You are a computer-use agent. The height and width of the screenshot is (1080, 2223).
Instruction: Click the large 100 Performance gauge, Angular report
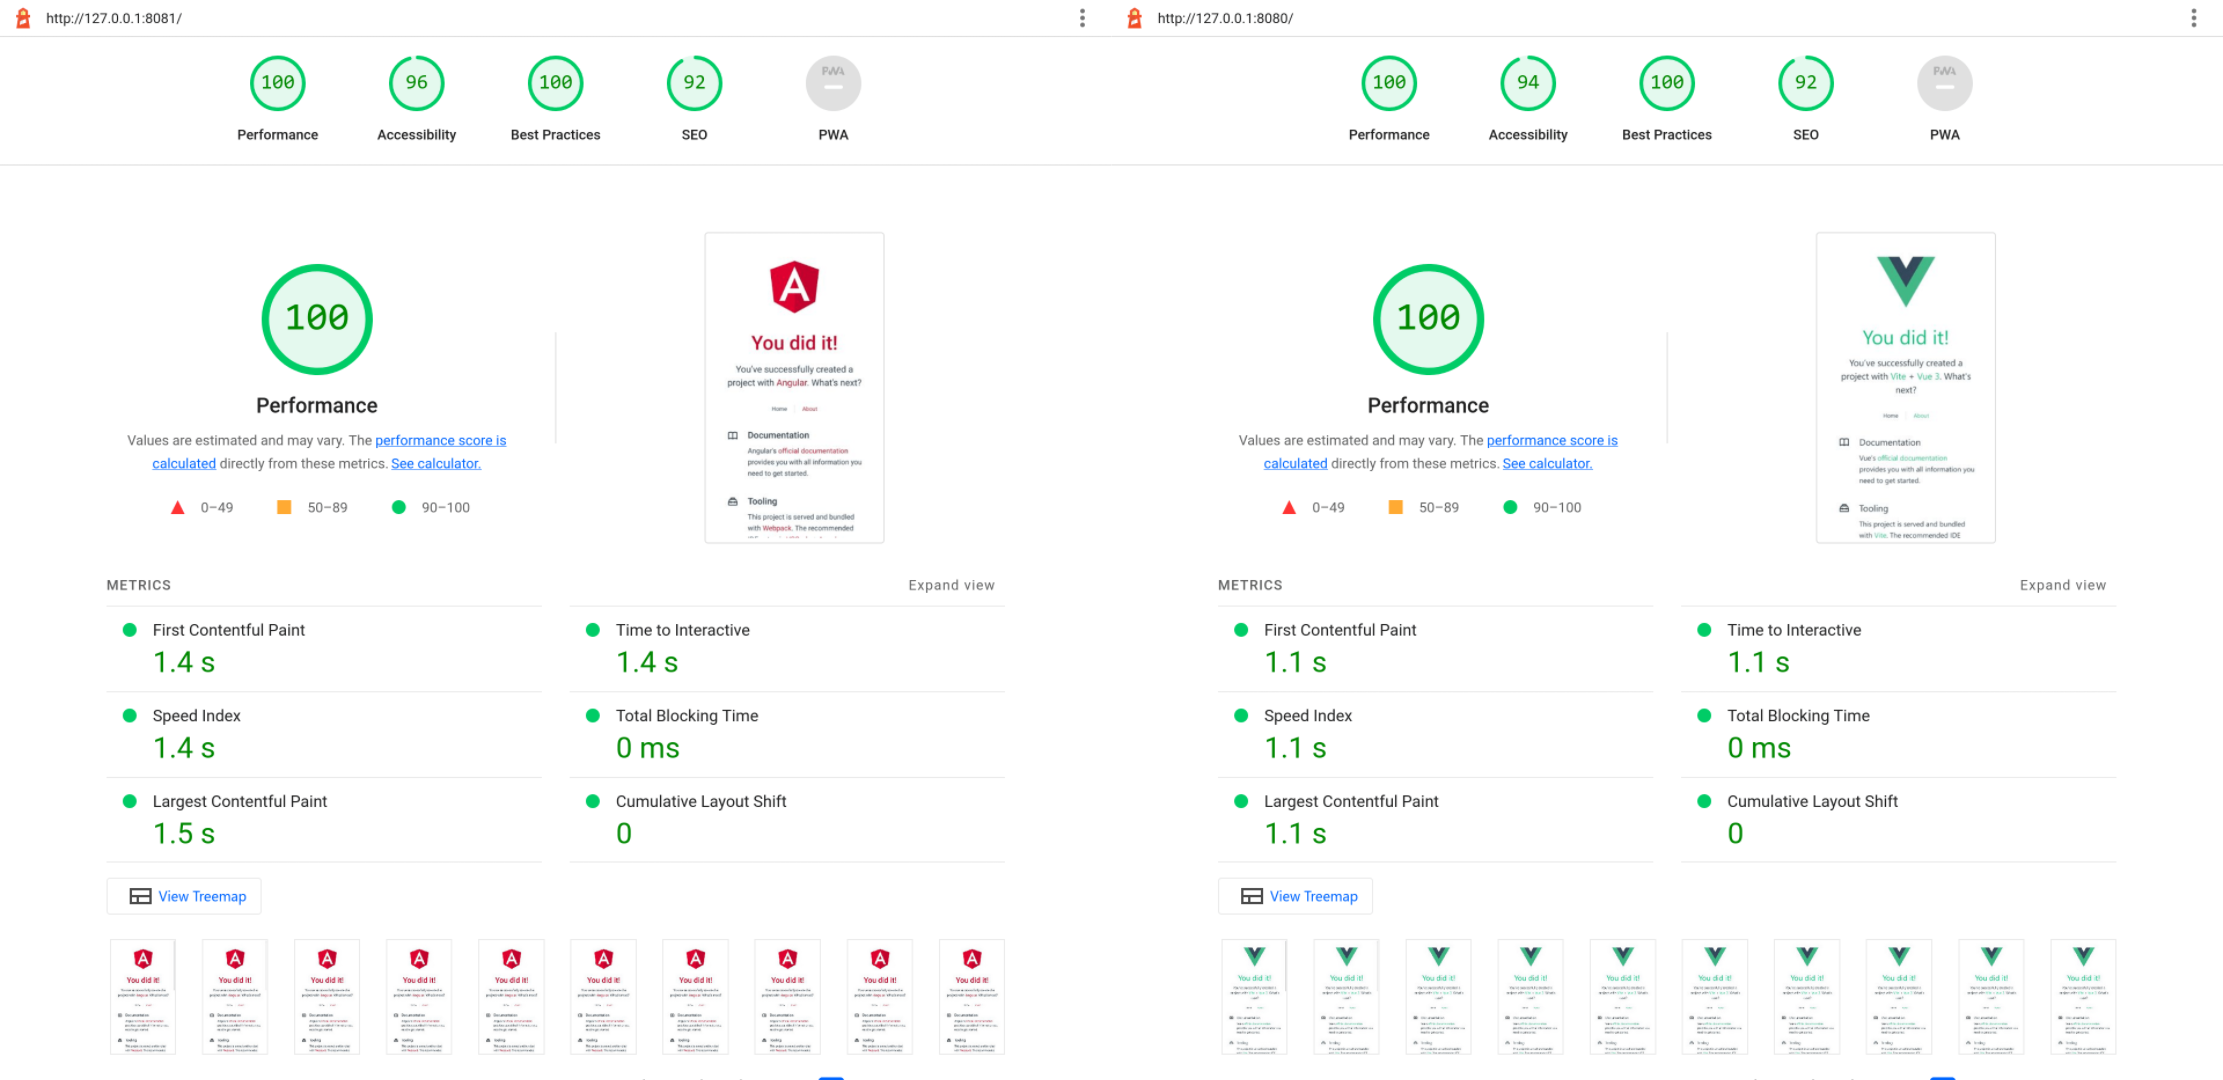point(317,319)
